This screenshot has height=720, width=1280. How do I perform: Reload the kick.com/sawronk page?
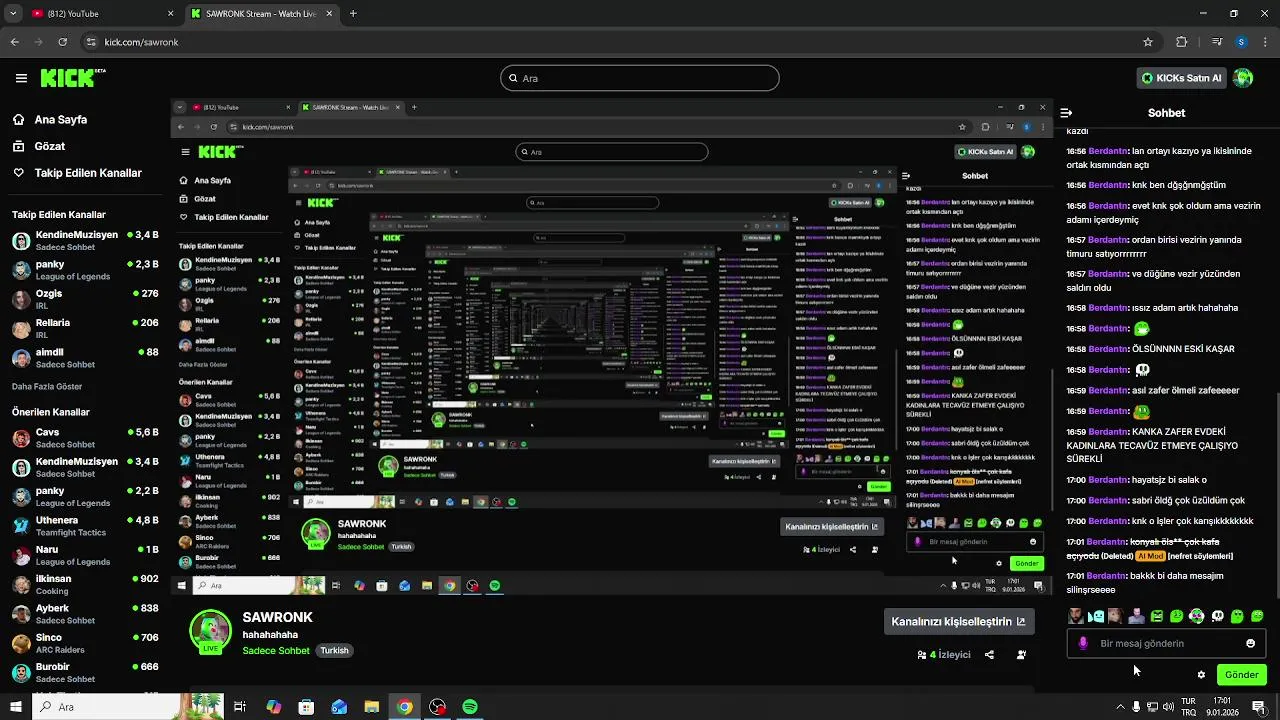point(62,42)
